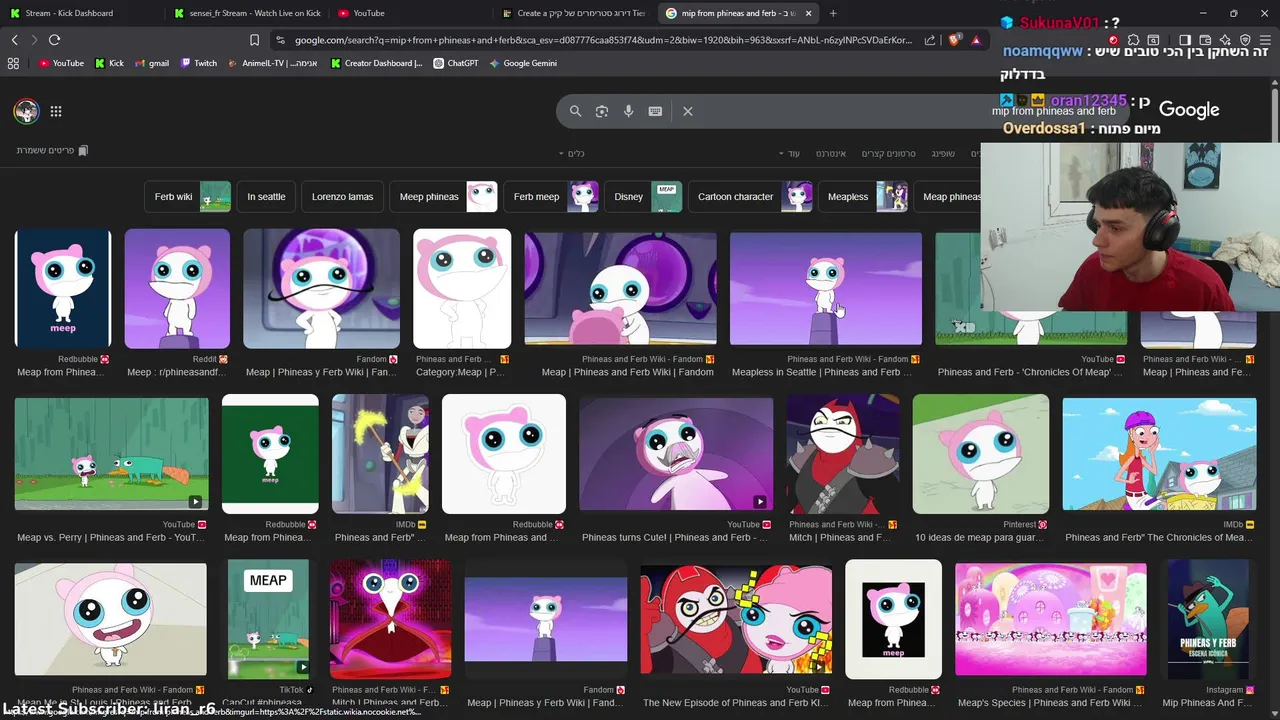Select the 'Meep phineas' suggestion chip
This screenshot has height=720, width=1280.
pyautogui.click(x=443, y=197)
